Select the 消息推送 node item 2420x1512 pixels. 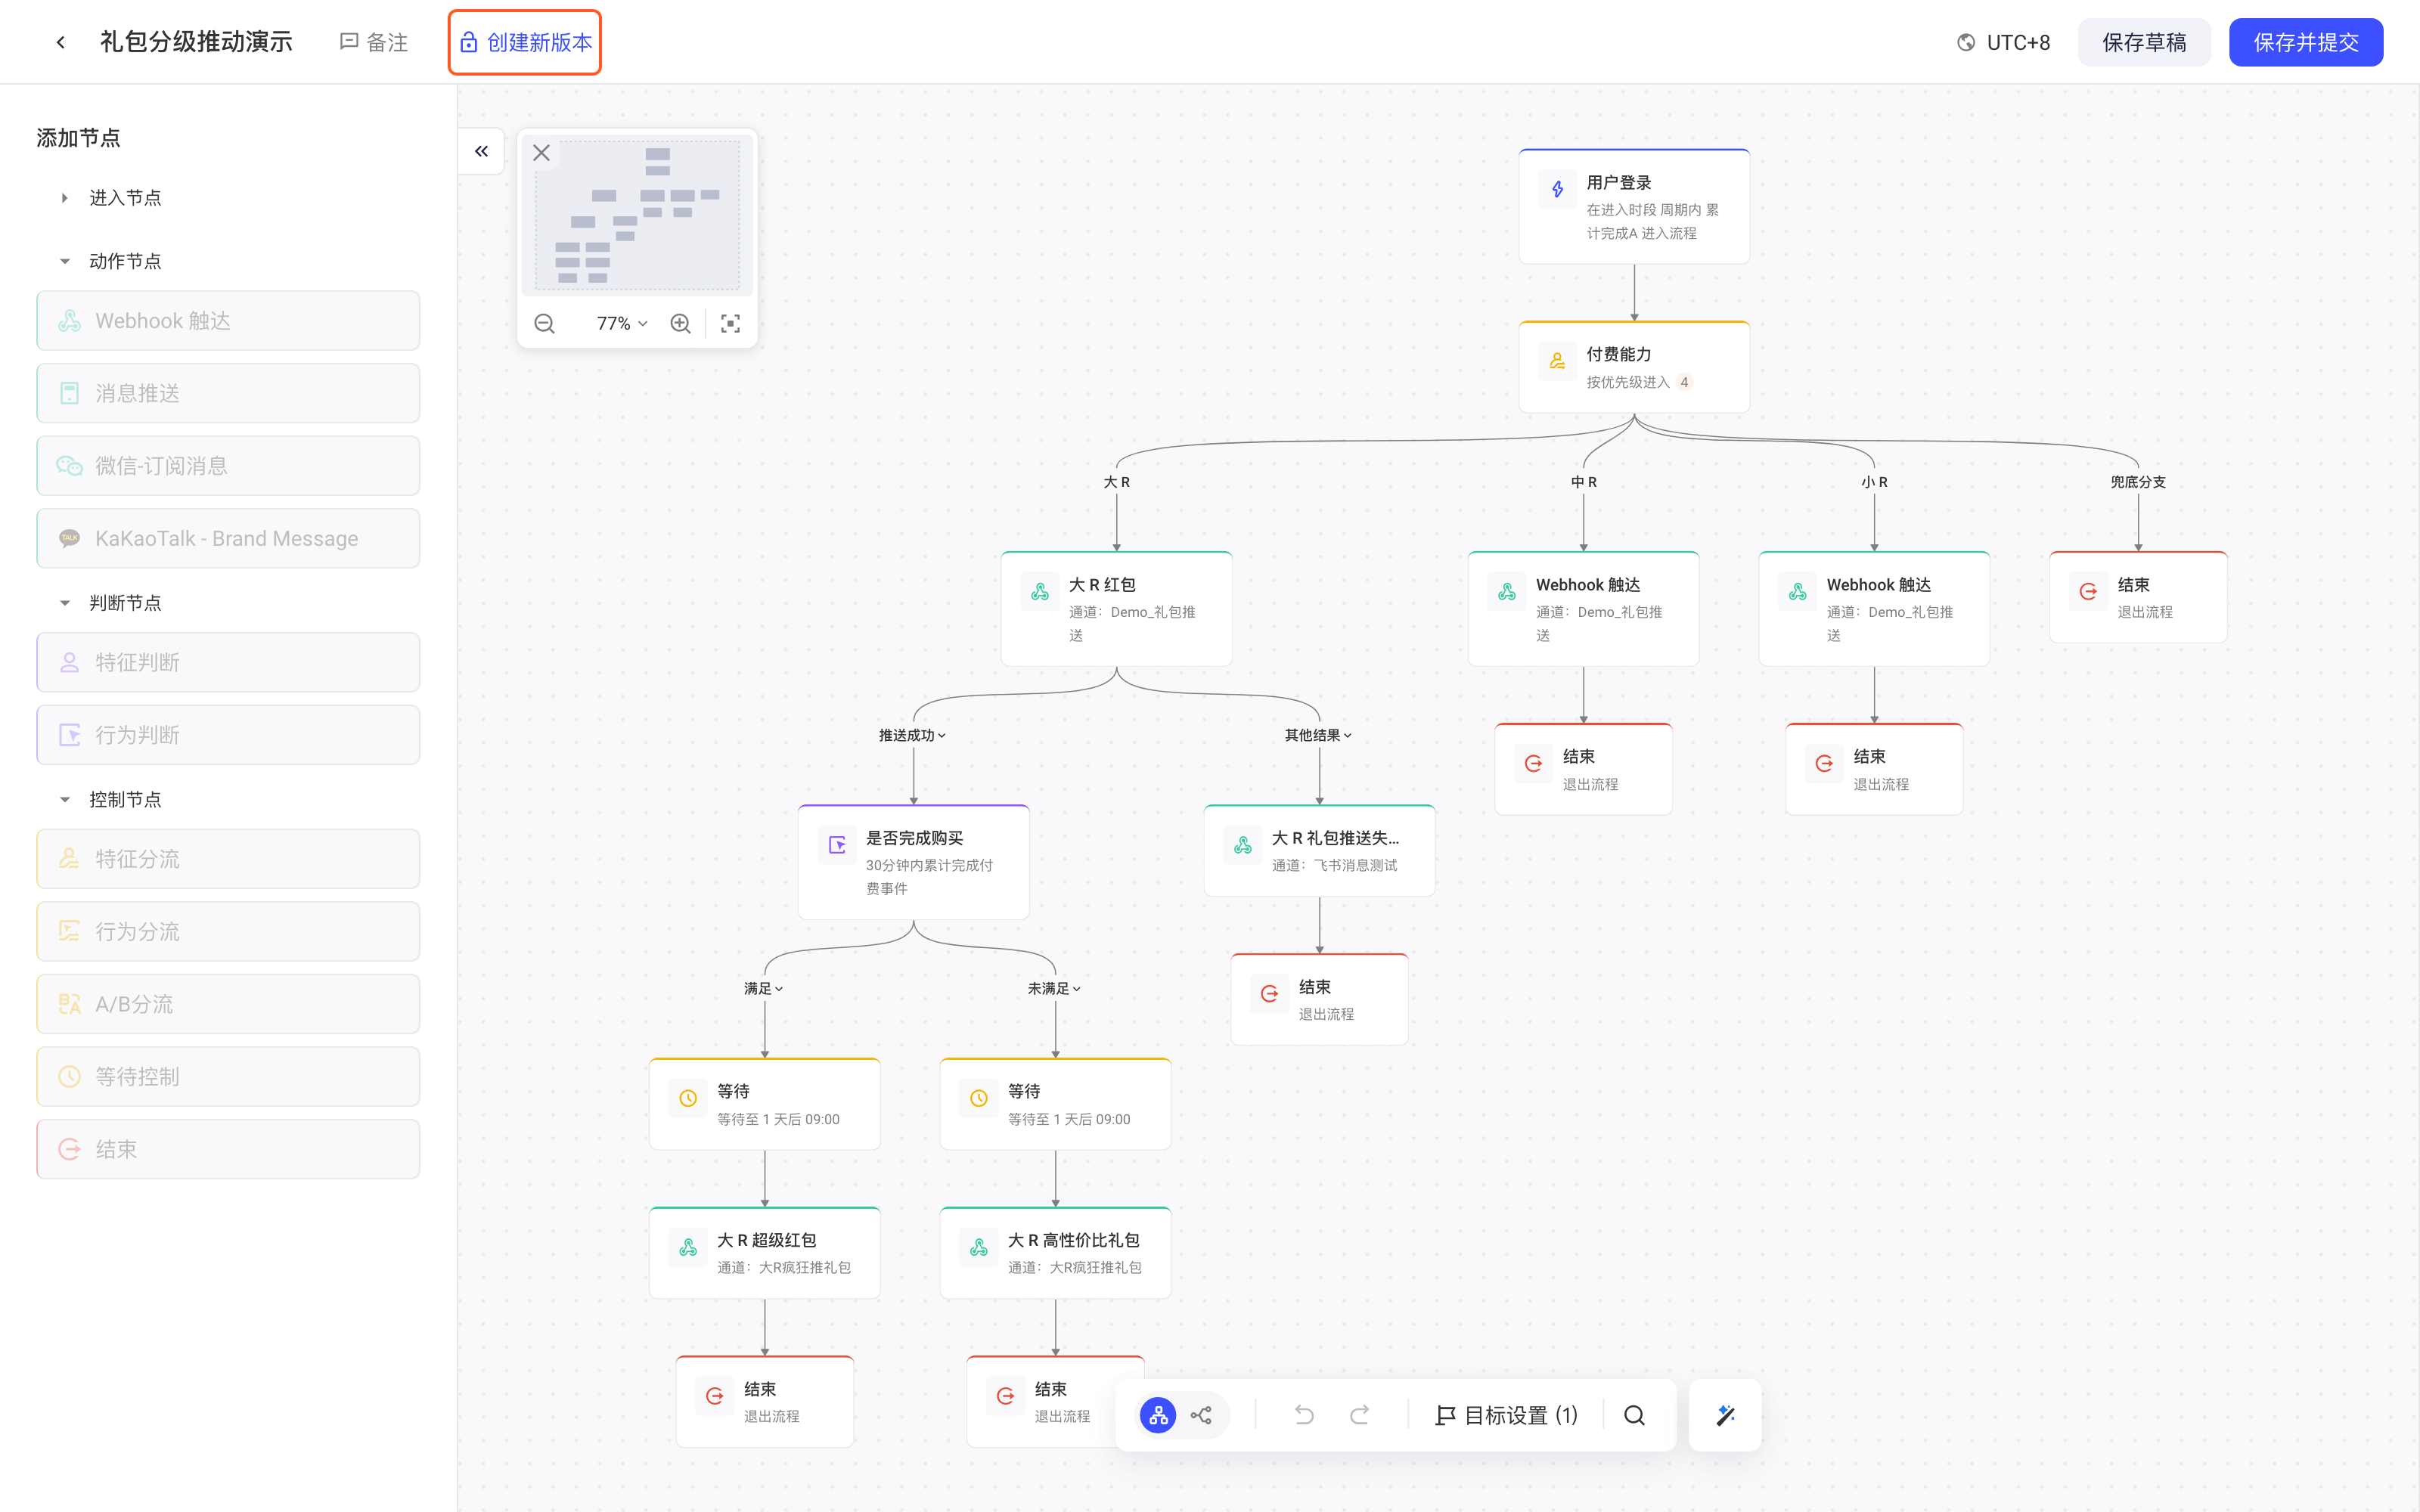[x=228, y=393]
